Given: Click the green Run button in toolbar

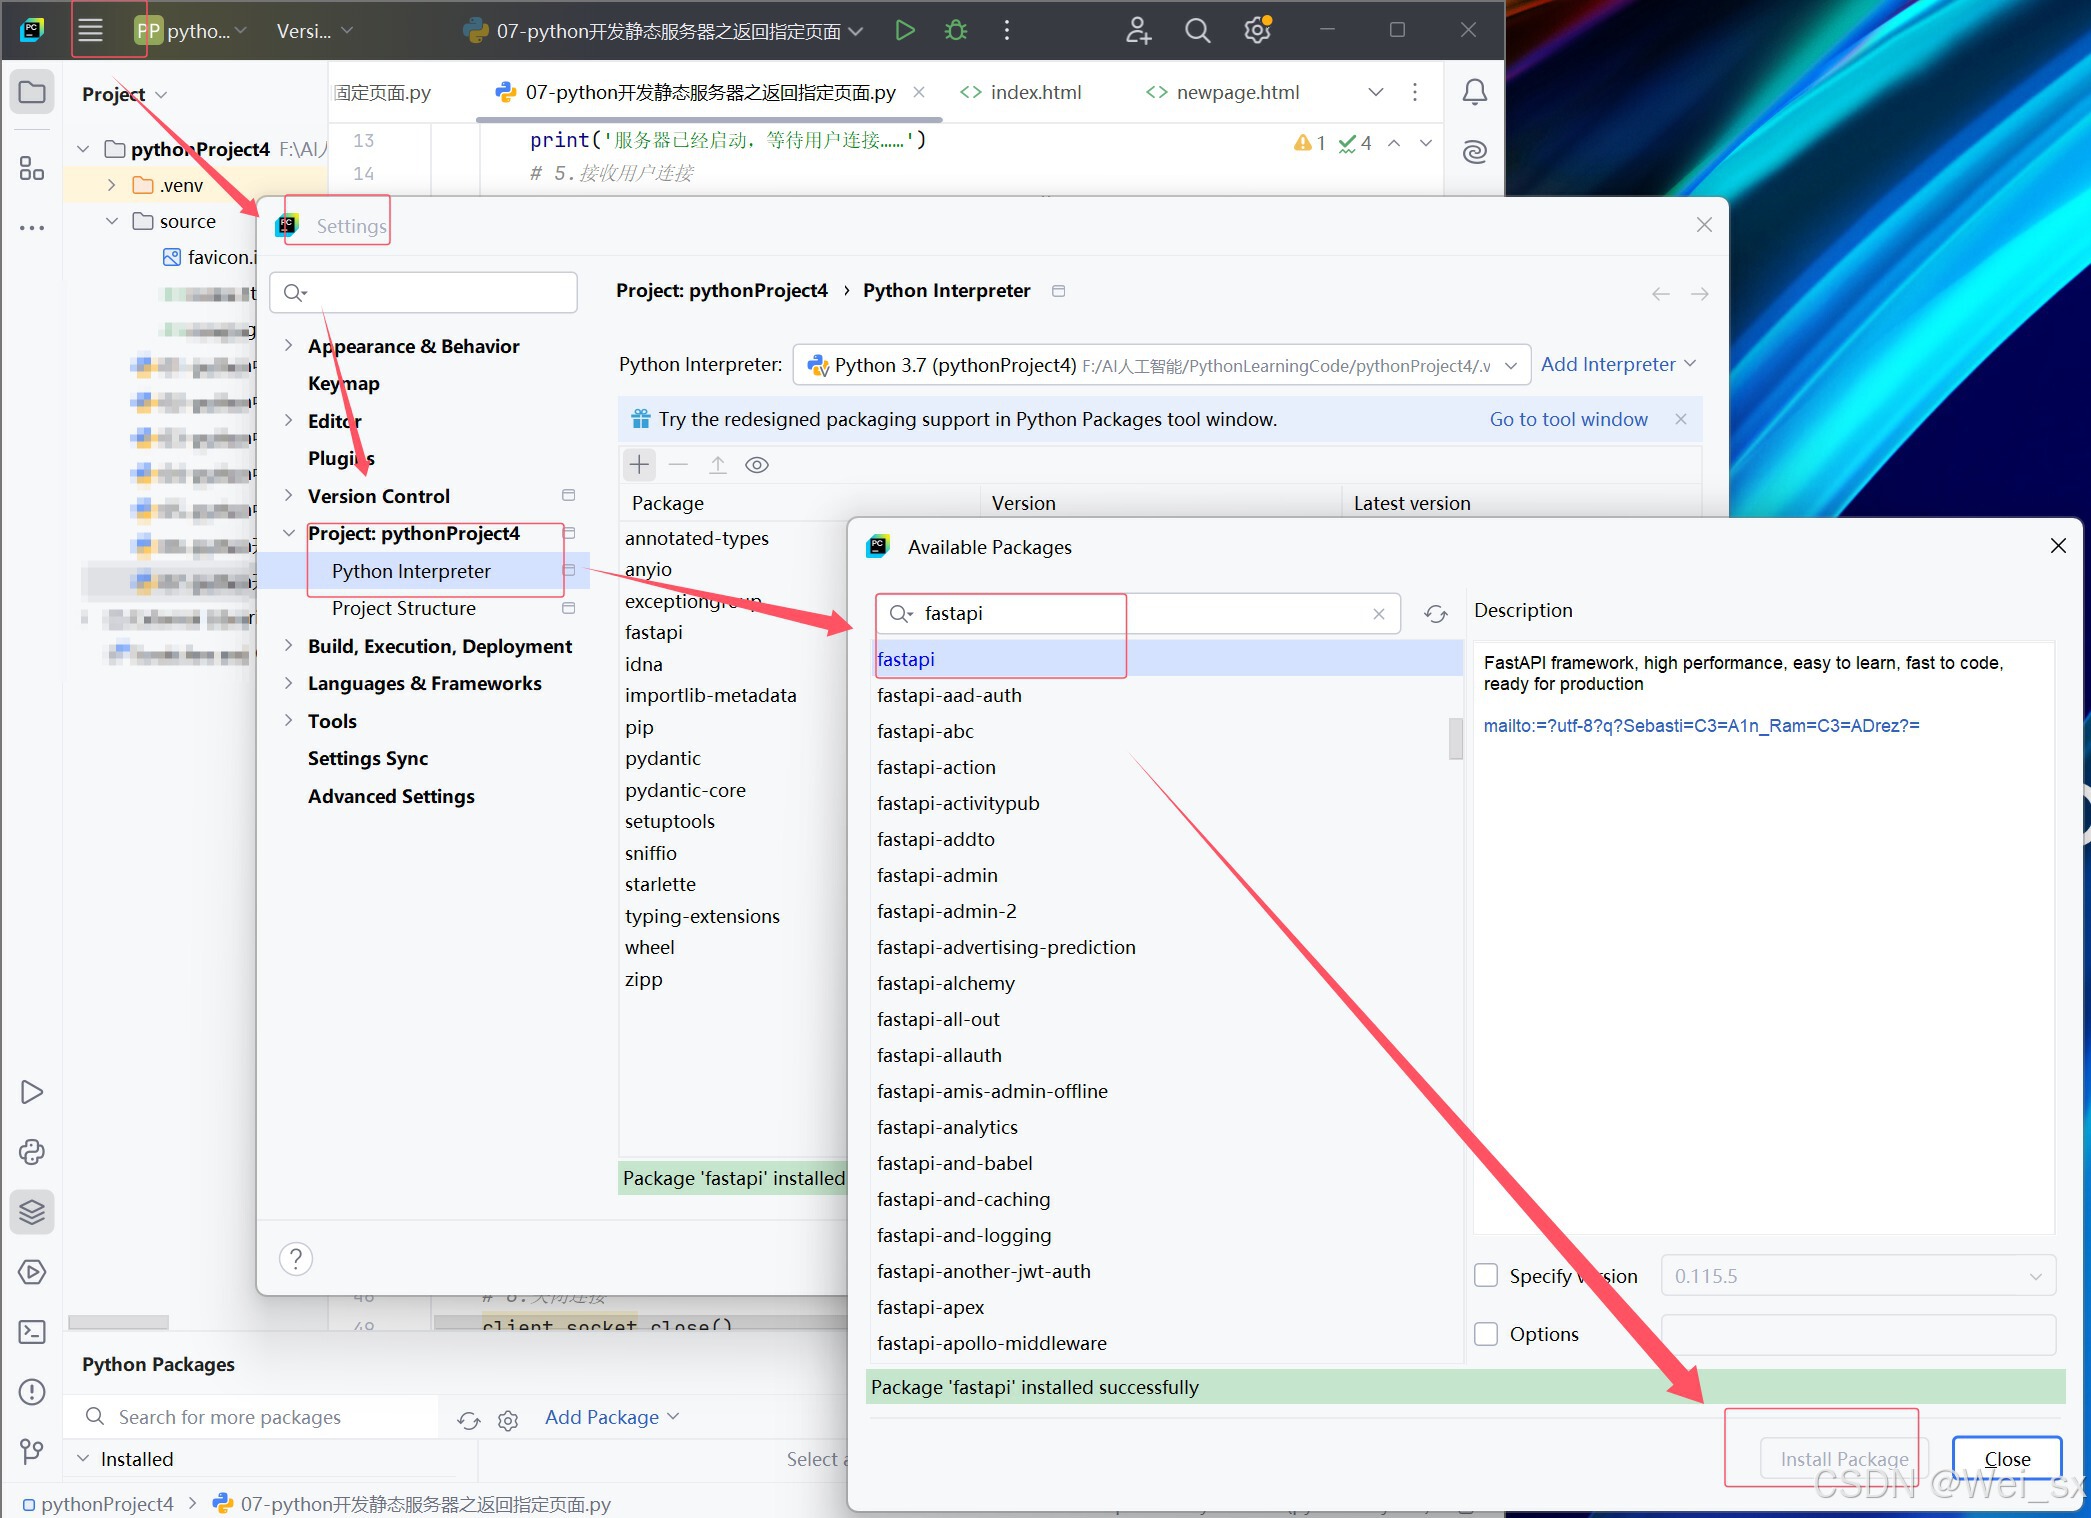Looking at the screenshot, I should tap(904, 31).
